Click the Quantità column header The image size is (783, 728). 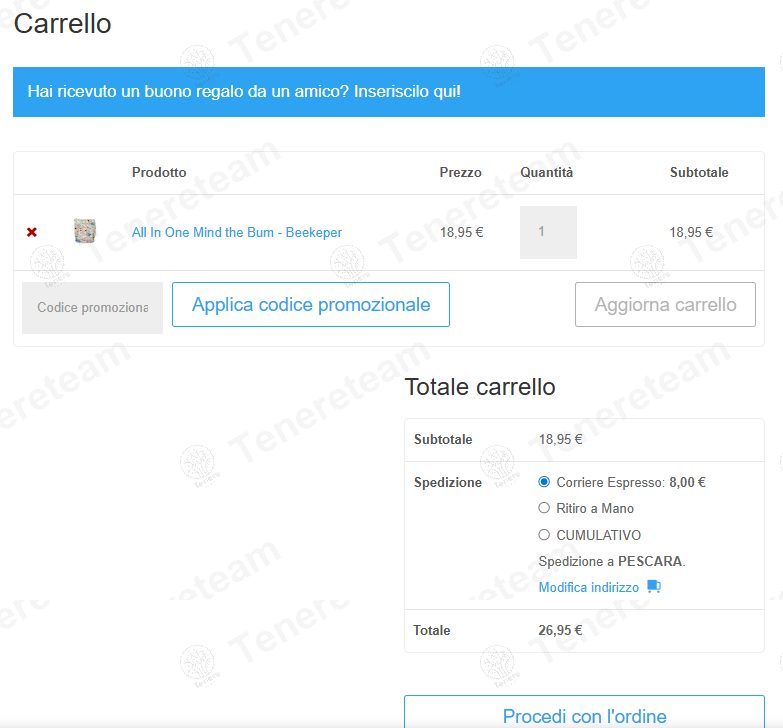[x=547, y=172]
